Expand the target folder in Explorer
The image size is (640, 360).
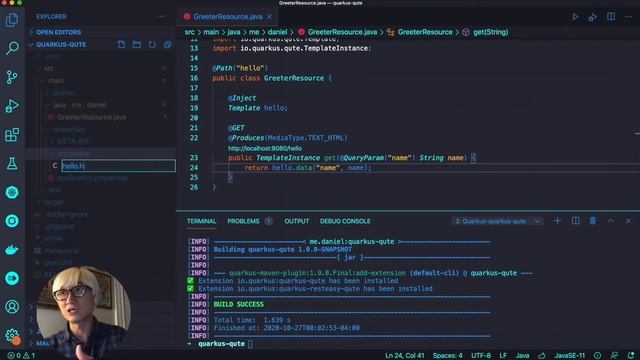pyautogui.click(x=53, y=202)
